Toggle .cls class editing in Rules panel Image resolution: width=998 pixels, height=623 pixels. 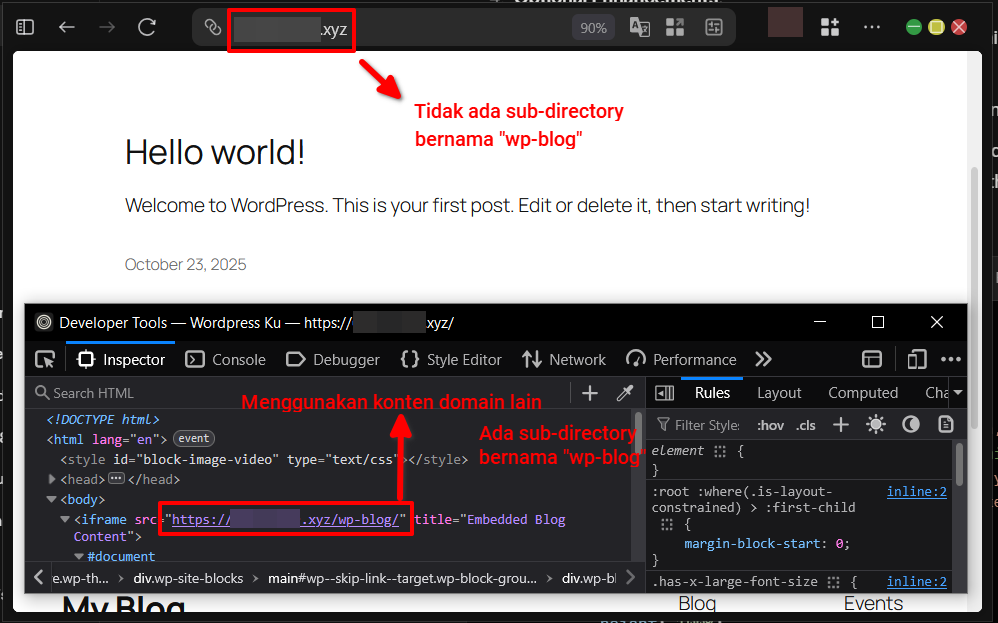(806, 424)
